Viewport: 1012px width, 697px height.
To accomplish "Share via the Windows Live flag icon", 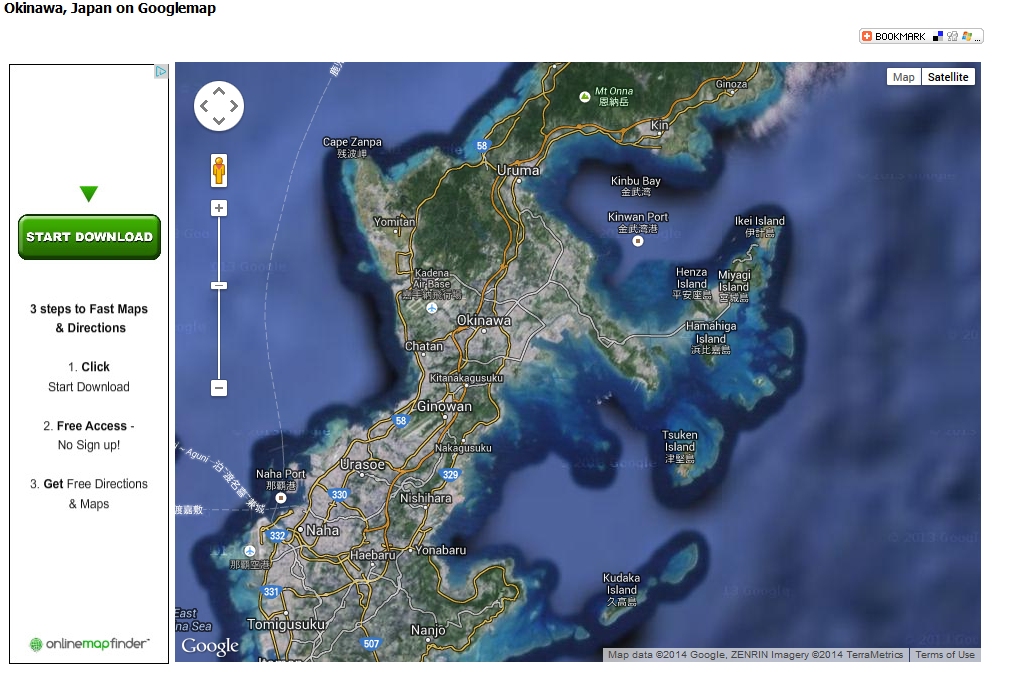I will coord(966,36).
